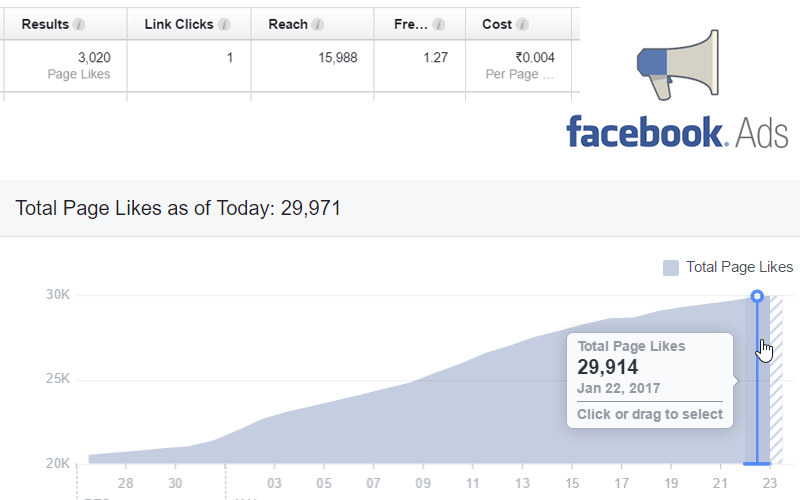The width and height of the screenshot is (800, 500).
Task: Sort by the Results column header
Action: [45, 24]
